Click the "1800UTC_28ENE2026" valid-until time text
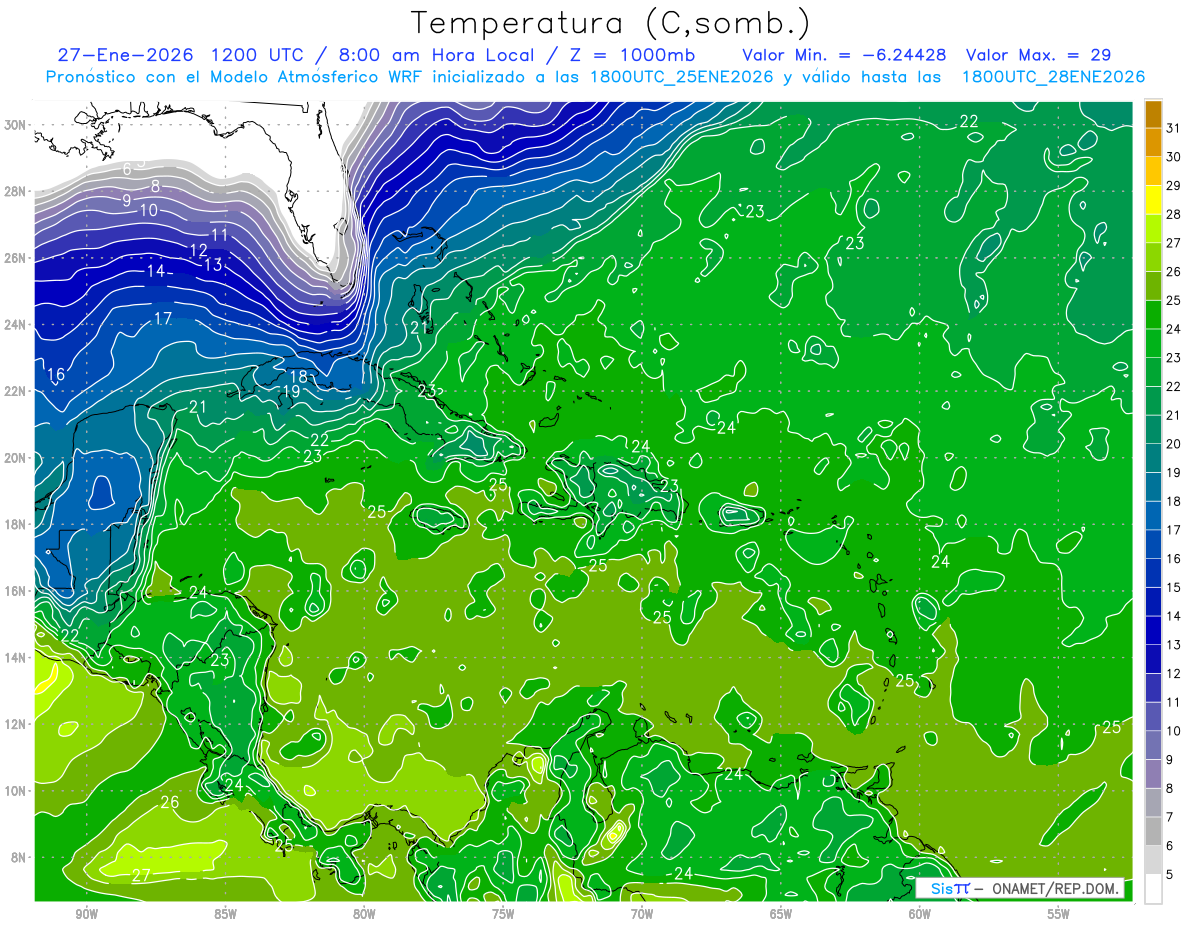Viewport: 1200px width, 927px height. 1053,77
